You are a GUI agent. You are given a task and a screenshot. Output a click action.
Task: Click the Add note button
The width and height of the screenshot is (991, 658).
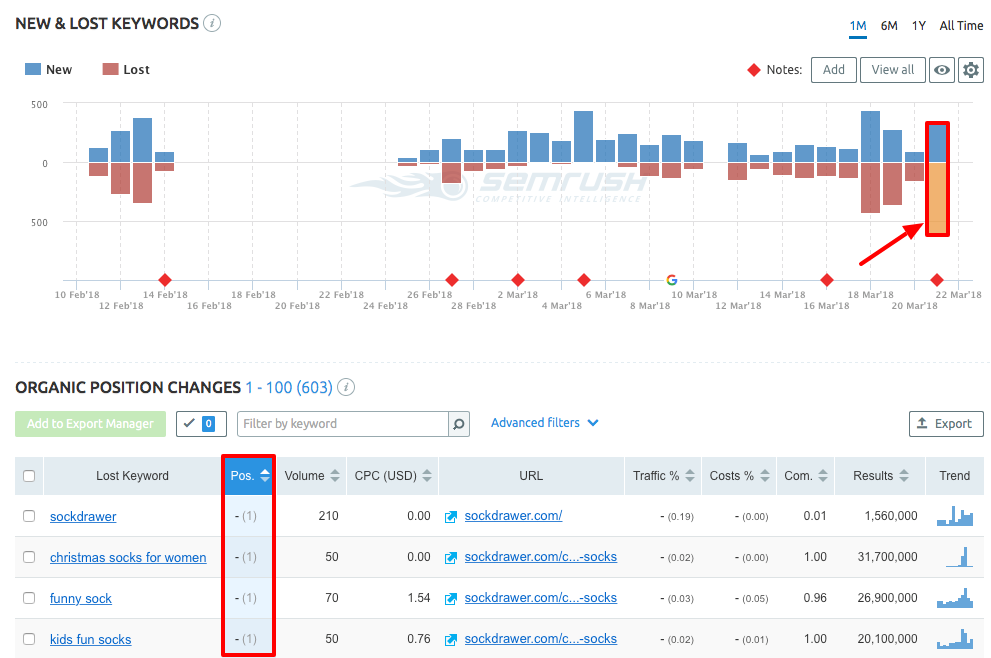(x=834, y=70)
